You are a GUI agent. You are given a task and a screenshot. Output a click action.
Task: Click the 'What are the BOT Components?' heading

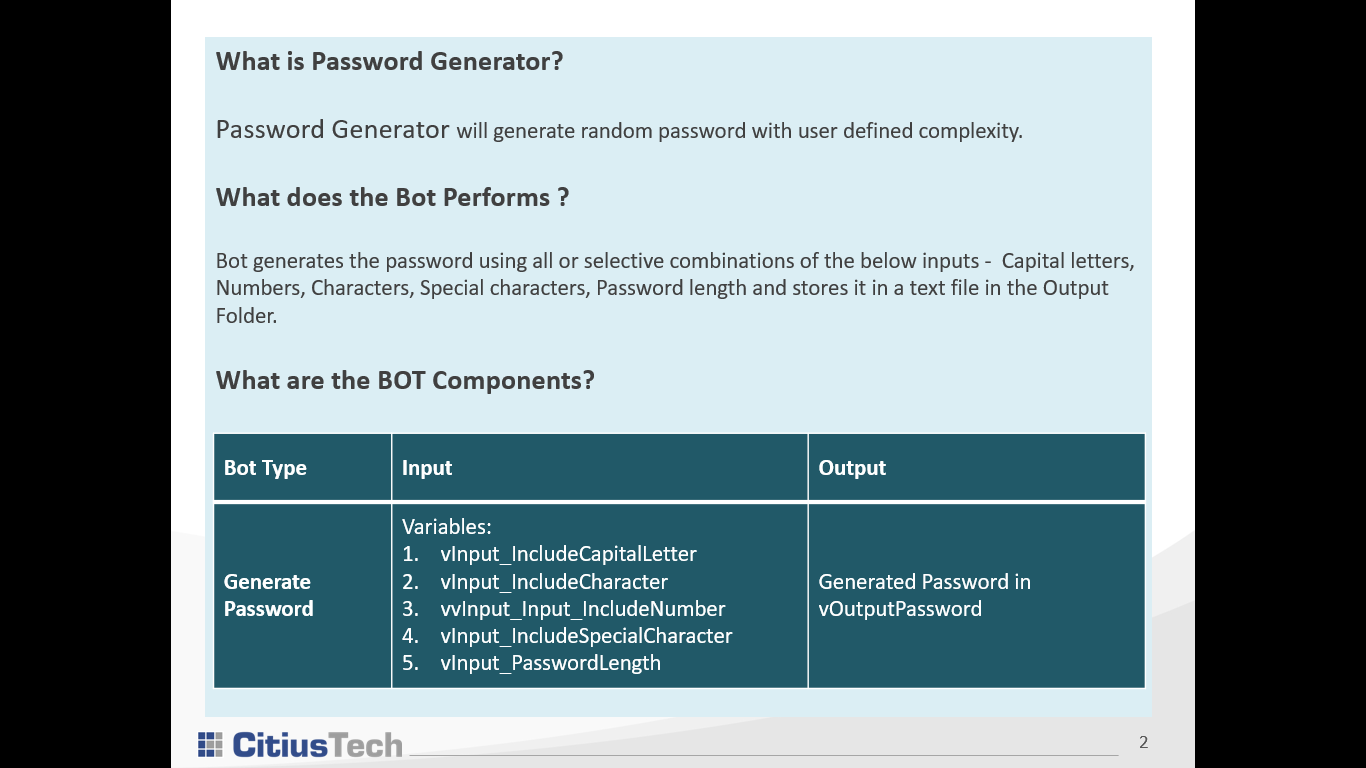click(x=405, y=381)
